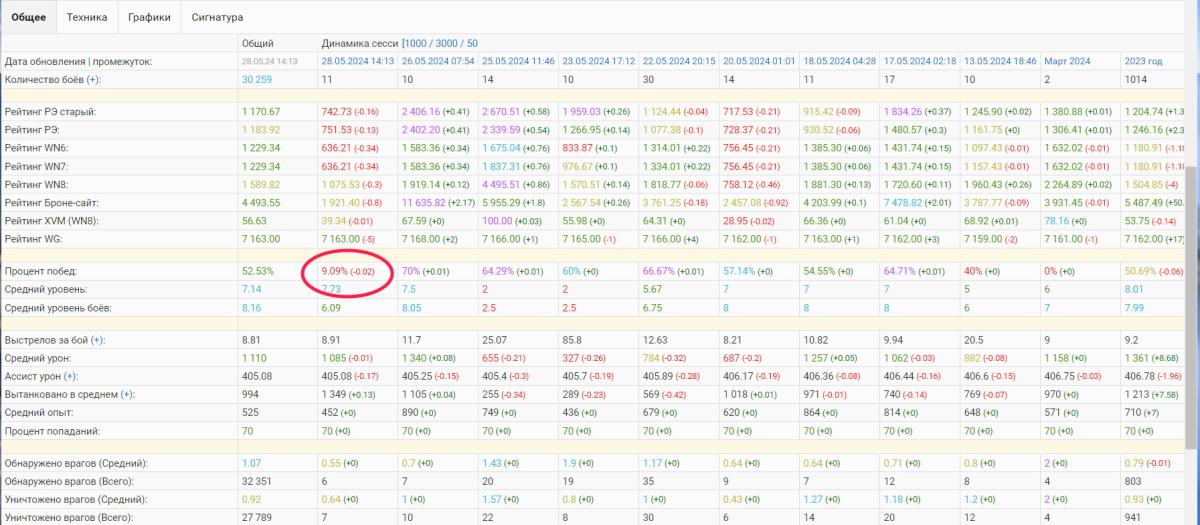Click the Март 2024 period link
This screenshot has height=525, width=1200.
pyautogui.click(x=1069, y=62)
